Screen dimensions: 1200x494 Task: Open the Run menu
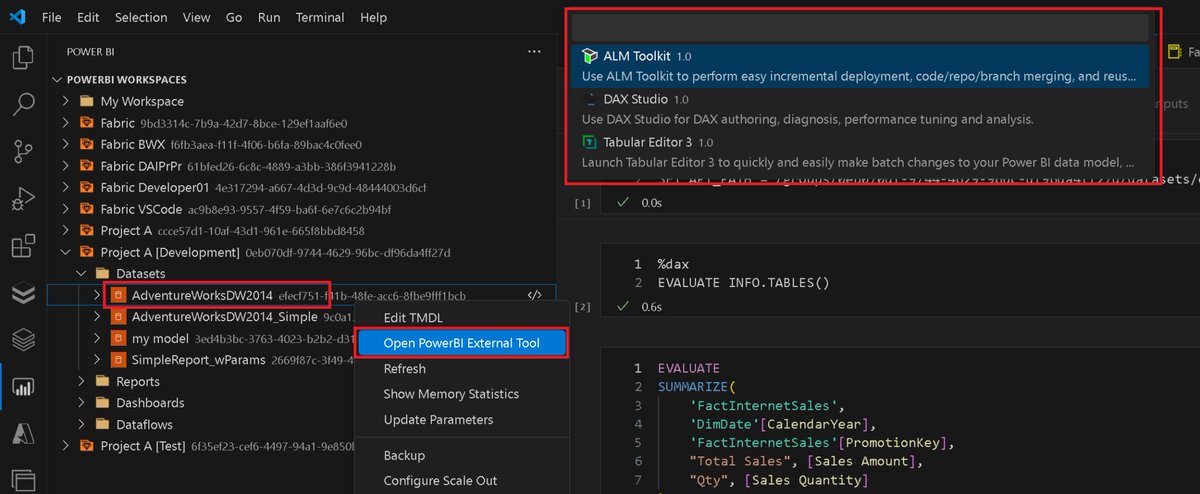269,17
